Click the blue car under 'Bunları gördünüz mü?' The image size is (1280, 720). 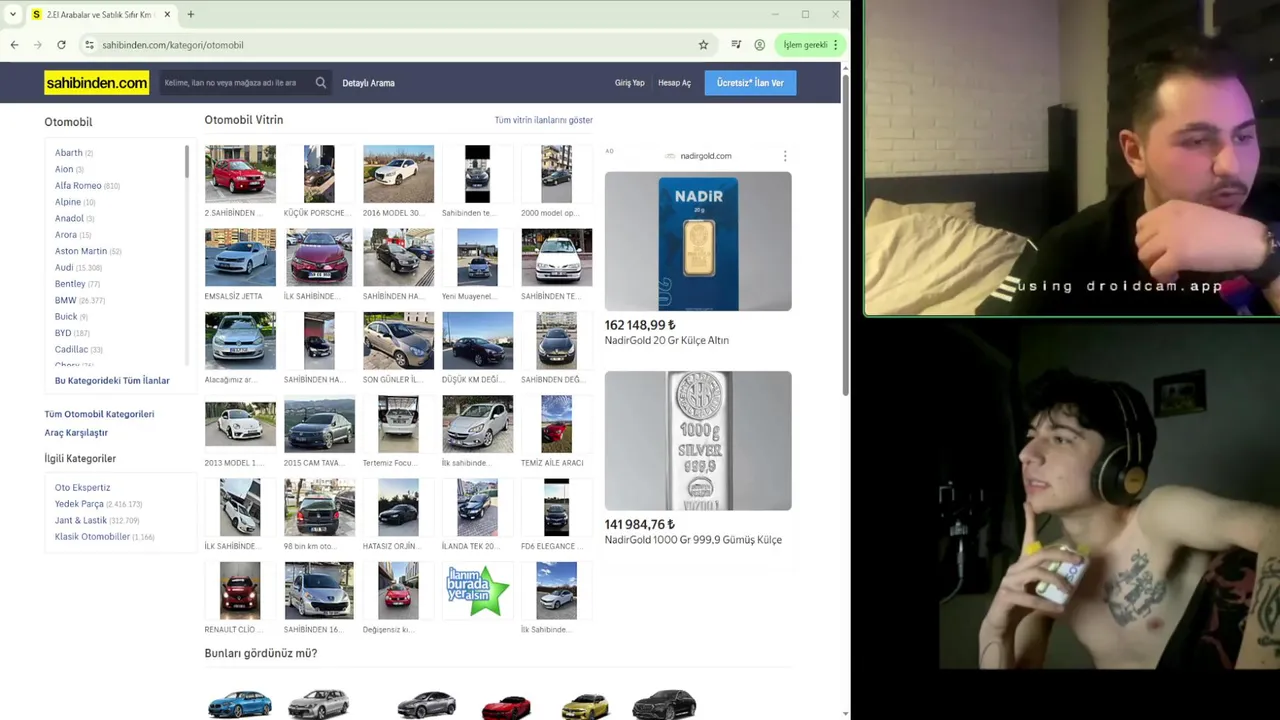[x=240, y=704]
